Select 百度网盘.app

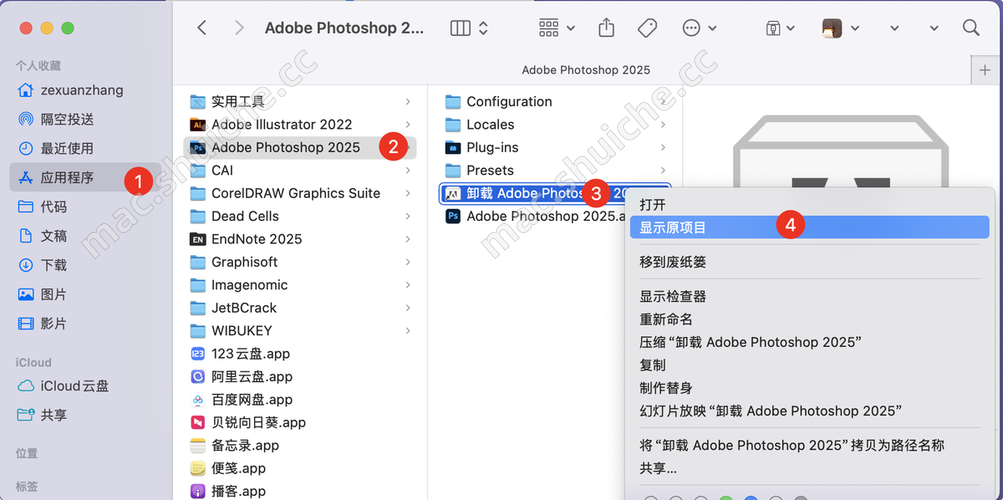point(300,400)
